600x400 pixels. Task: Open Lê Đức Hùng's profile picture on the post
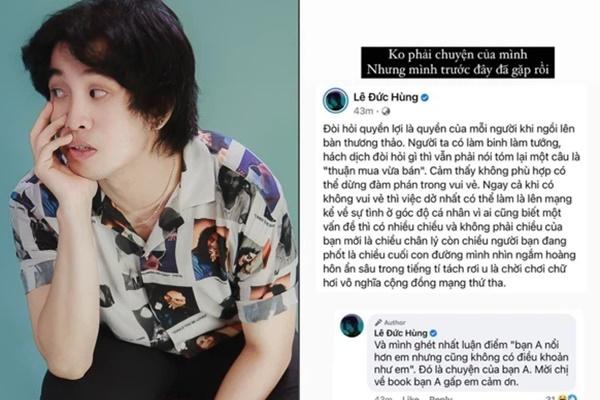(x=335, y=100)
